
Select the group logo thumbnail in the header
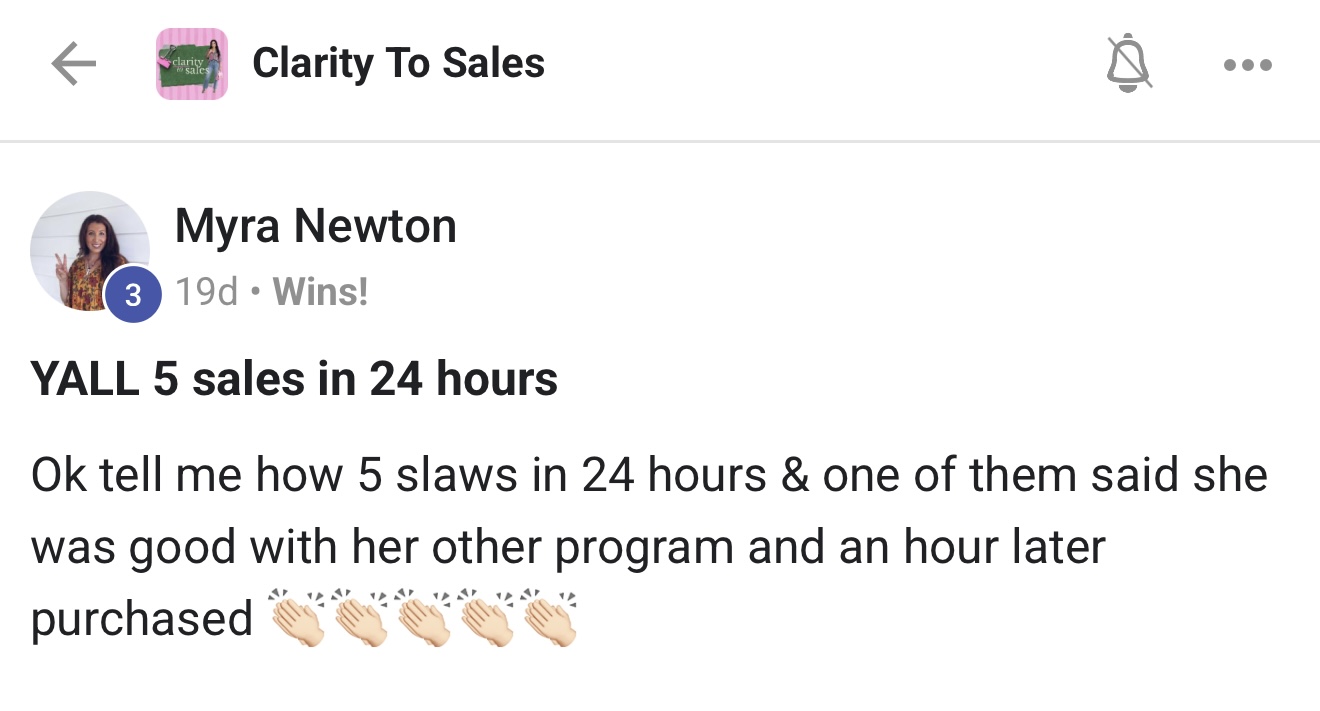[x=191, y=63]
